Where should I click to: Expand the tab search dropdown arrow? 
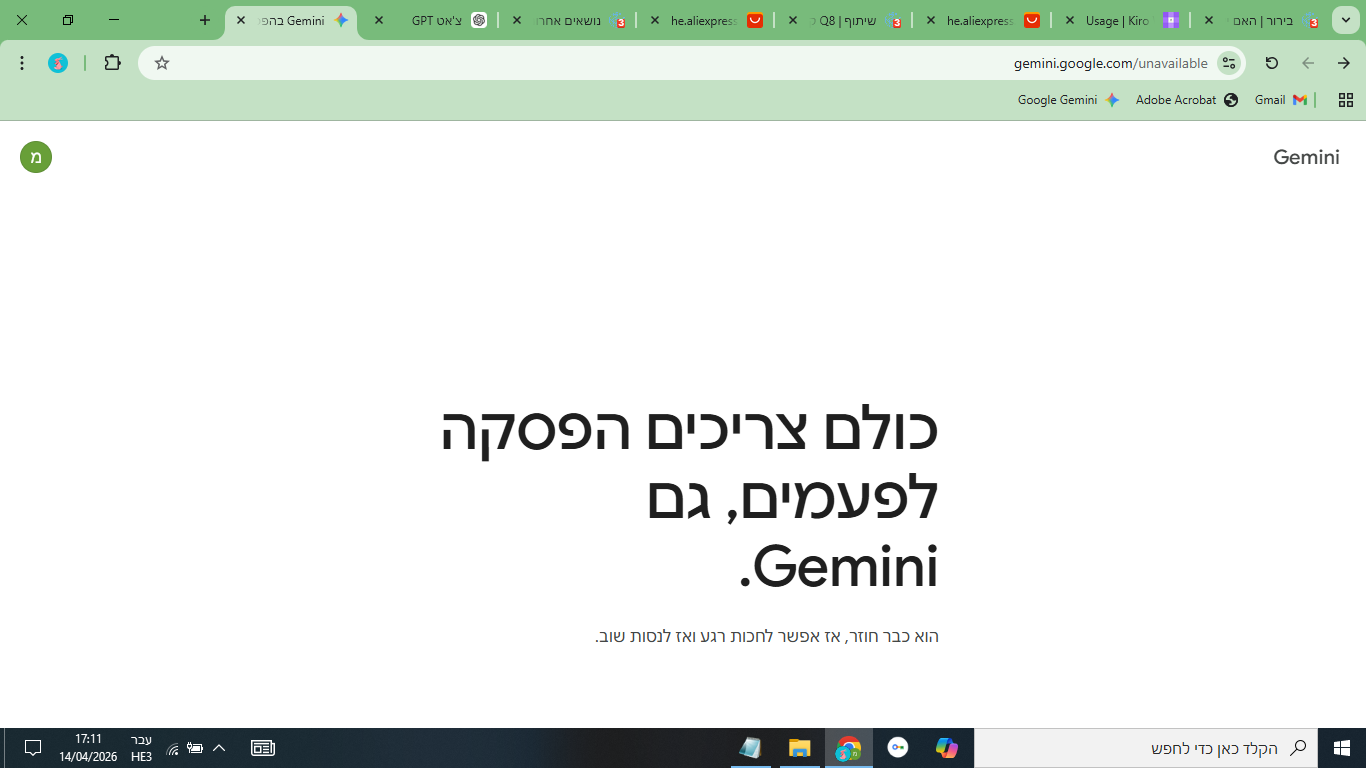point(1345,20)
